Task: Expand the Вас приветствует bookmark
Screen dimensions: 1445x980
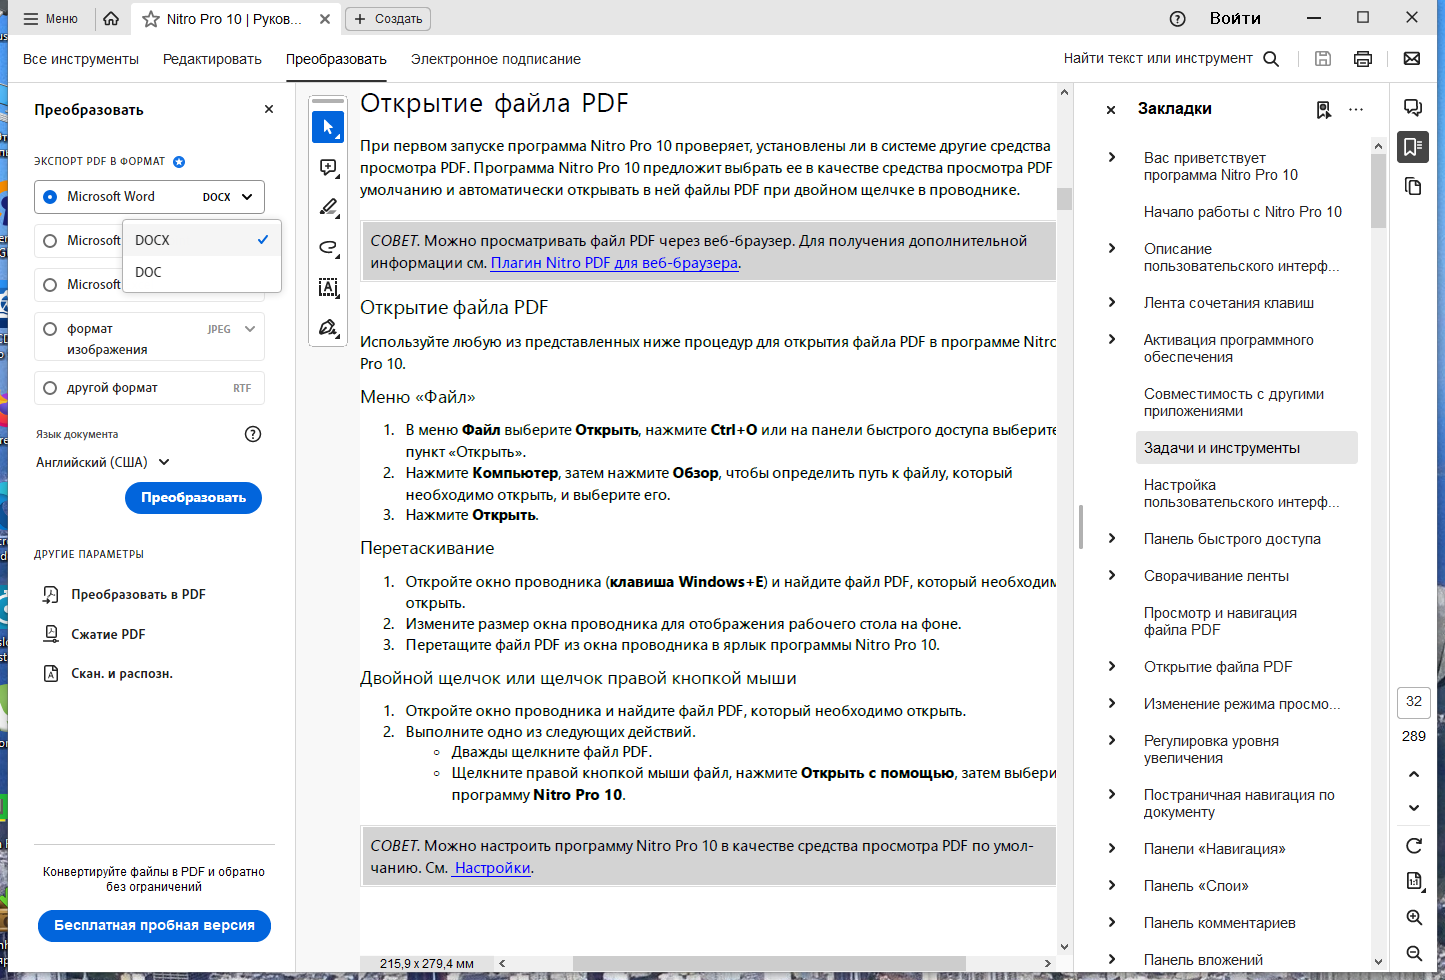Action: point(1112,157)
